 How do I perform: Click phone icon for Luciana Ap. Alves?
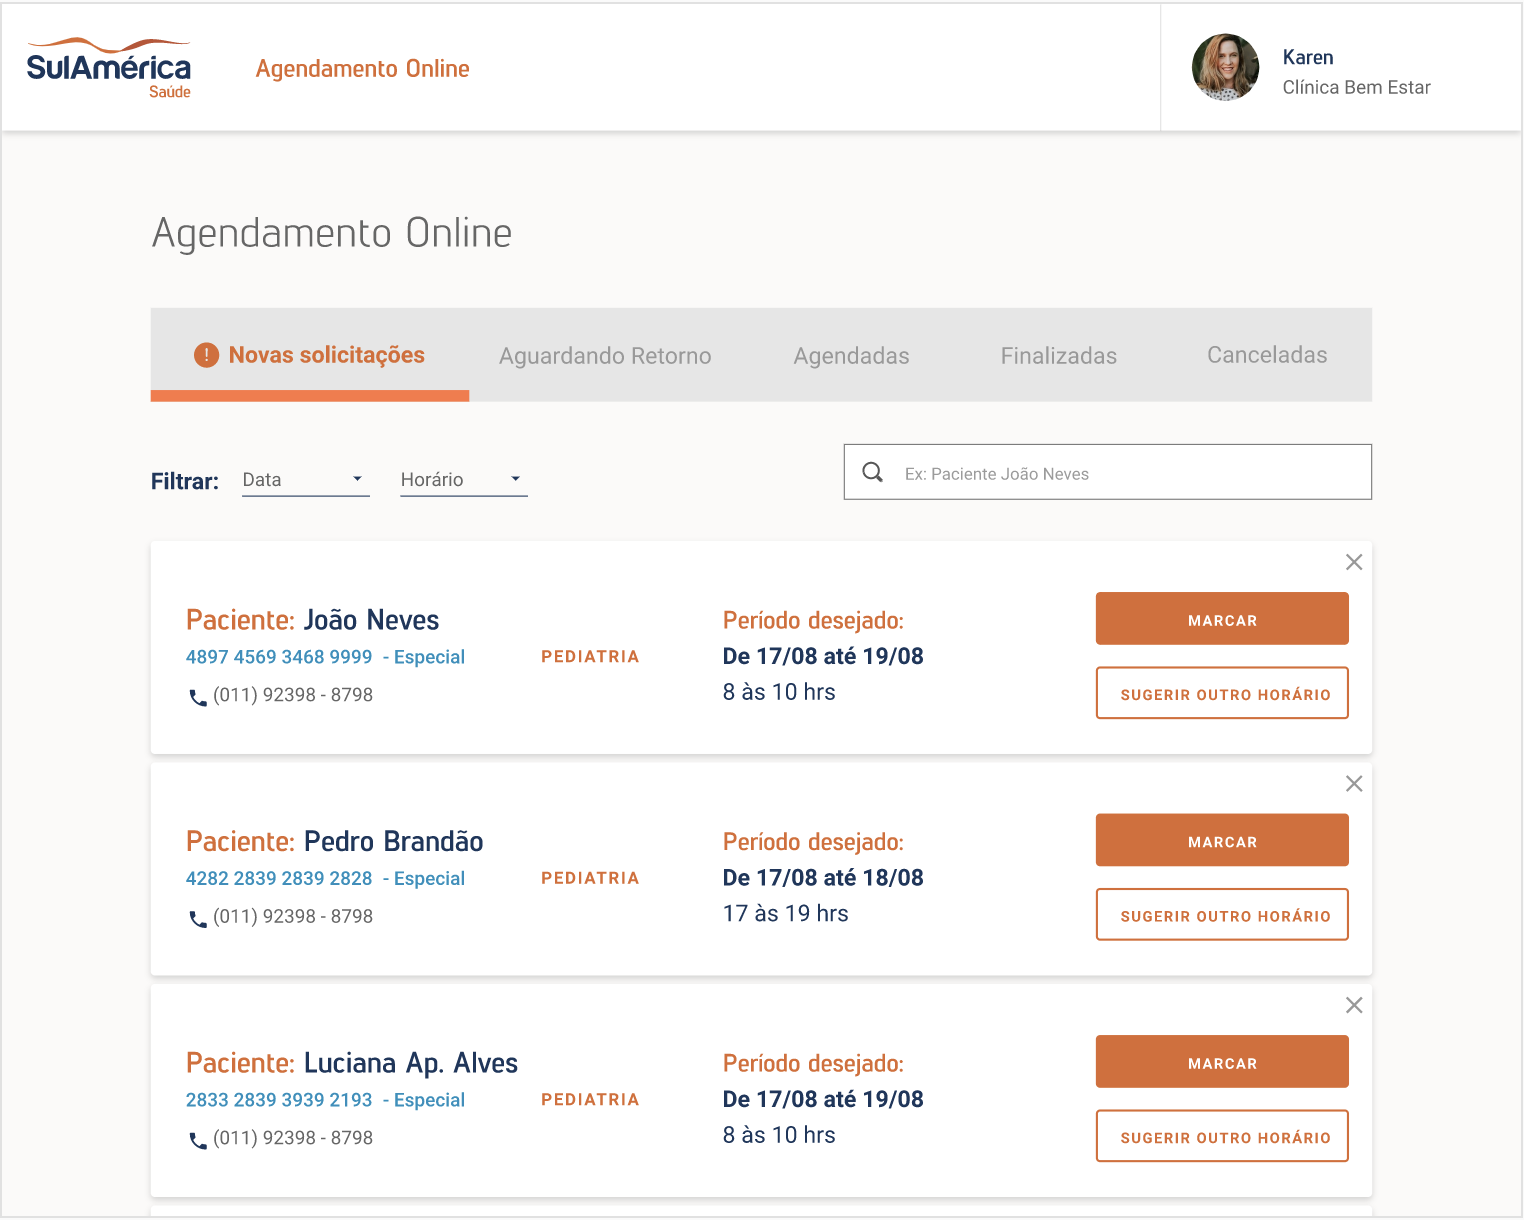[x=198, y=1140]
